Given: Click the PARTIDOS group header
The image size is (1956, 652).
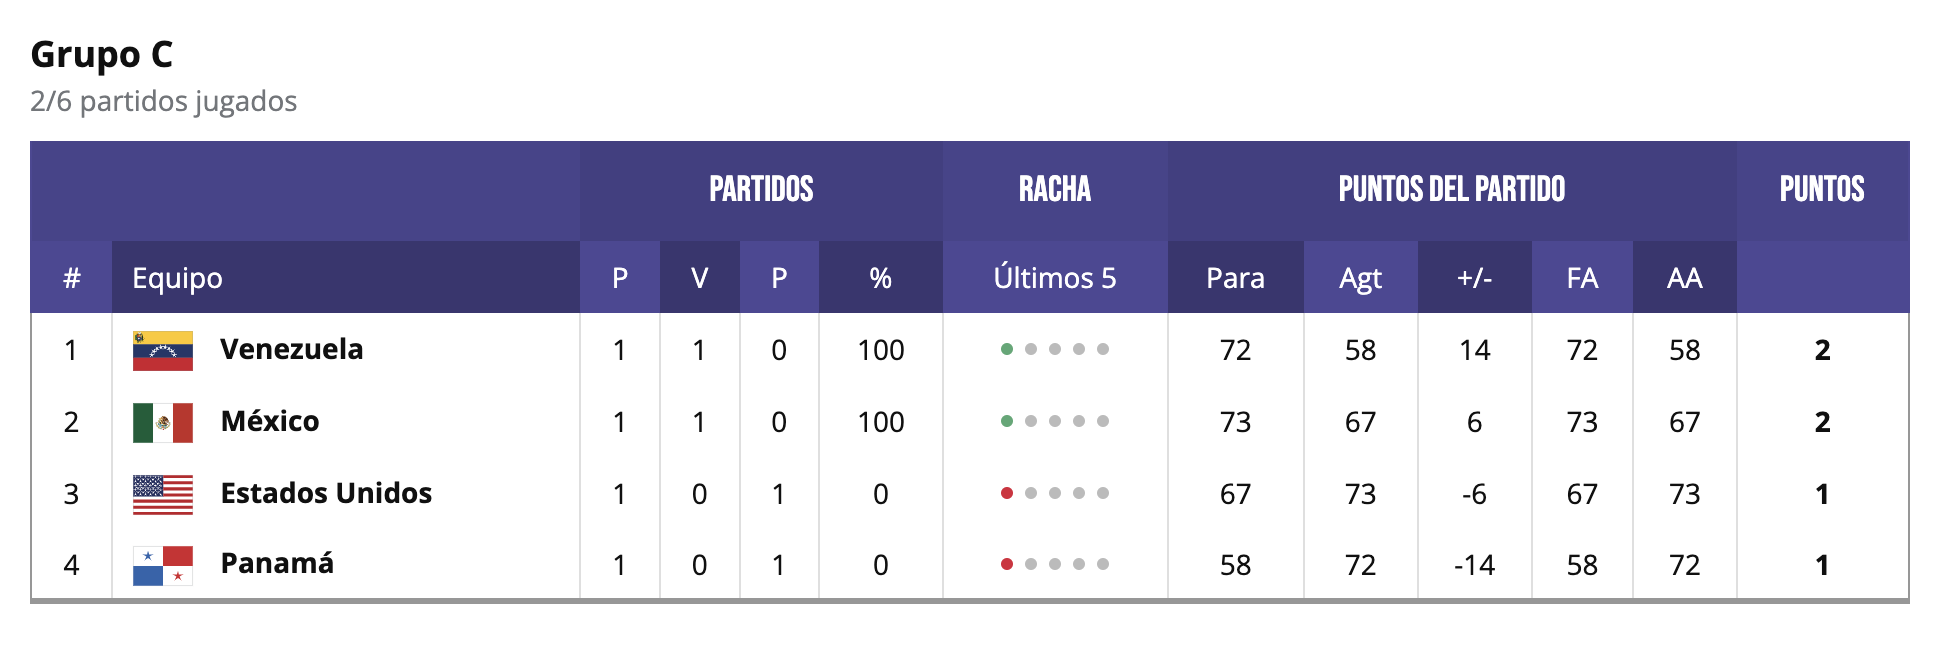Looking at the screenshot, I should pos(761,190).
